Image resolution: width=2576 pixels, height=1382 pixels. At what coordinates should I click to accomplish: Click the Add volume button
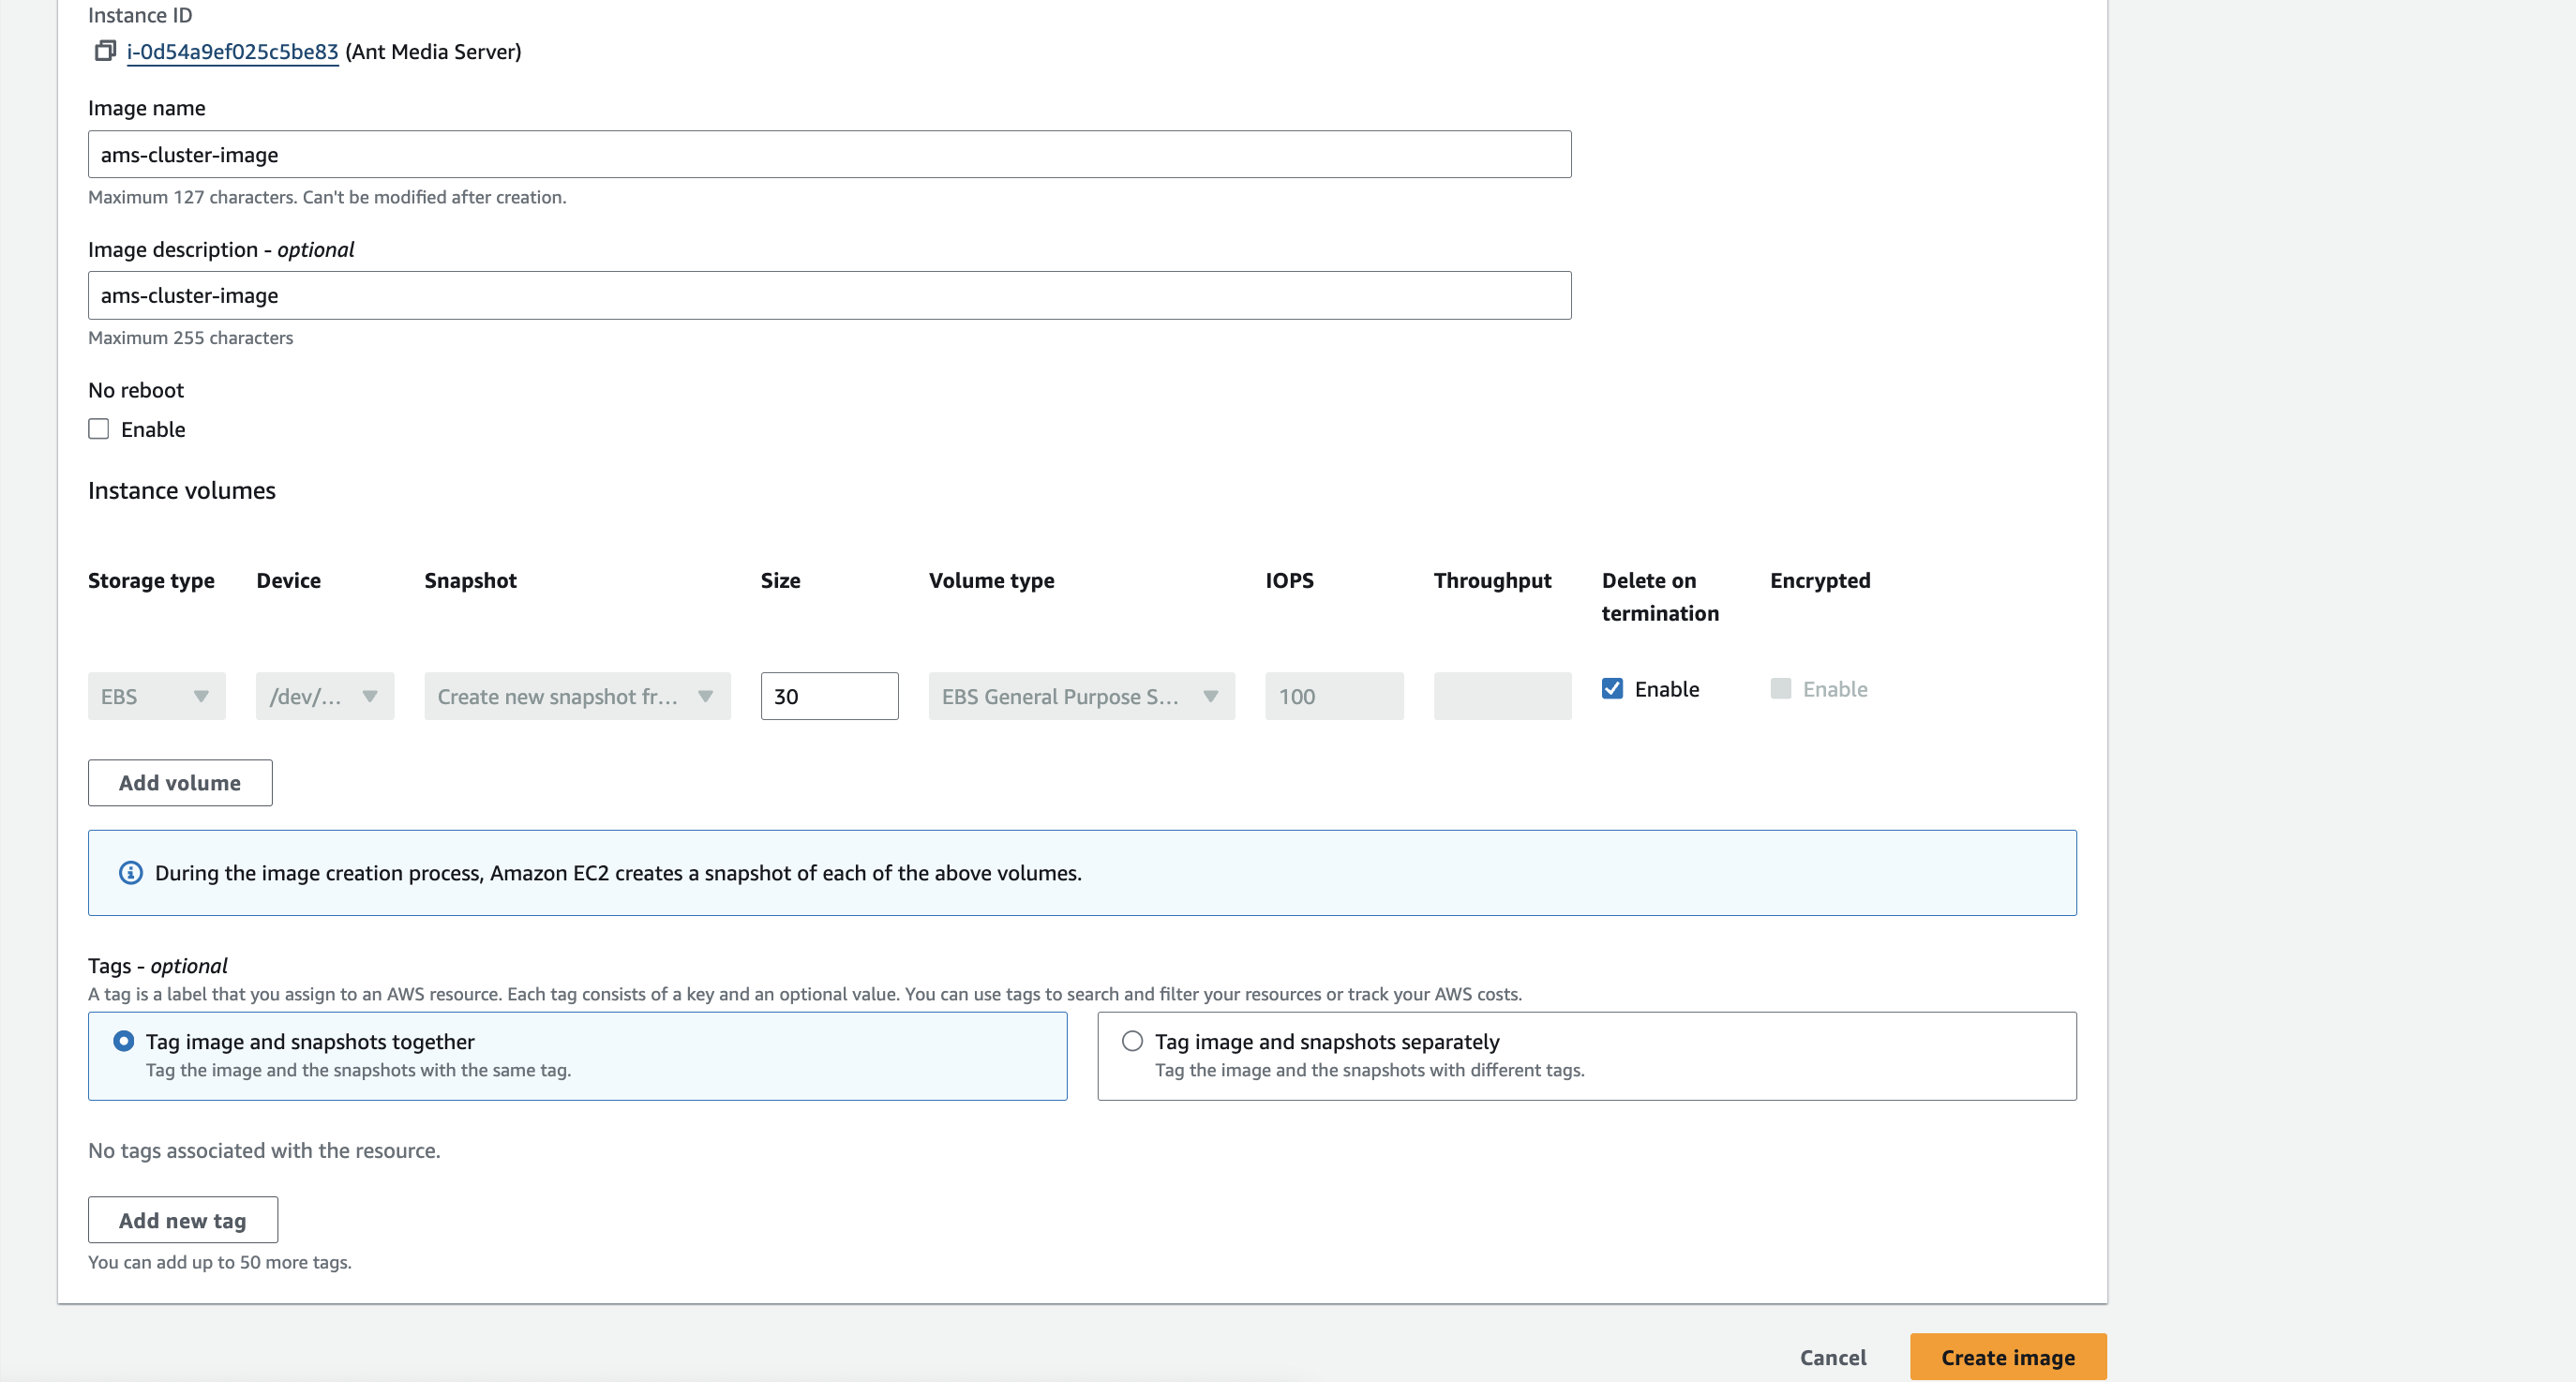point(180,783)
